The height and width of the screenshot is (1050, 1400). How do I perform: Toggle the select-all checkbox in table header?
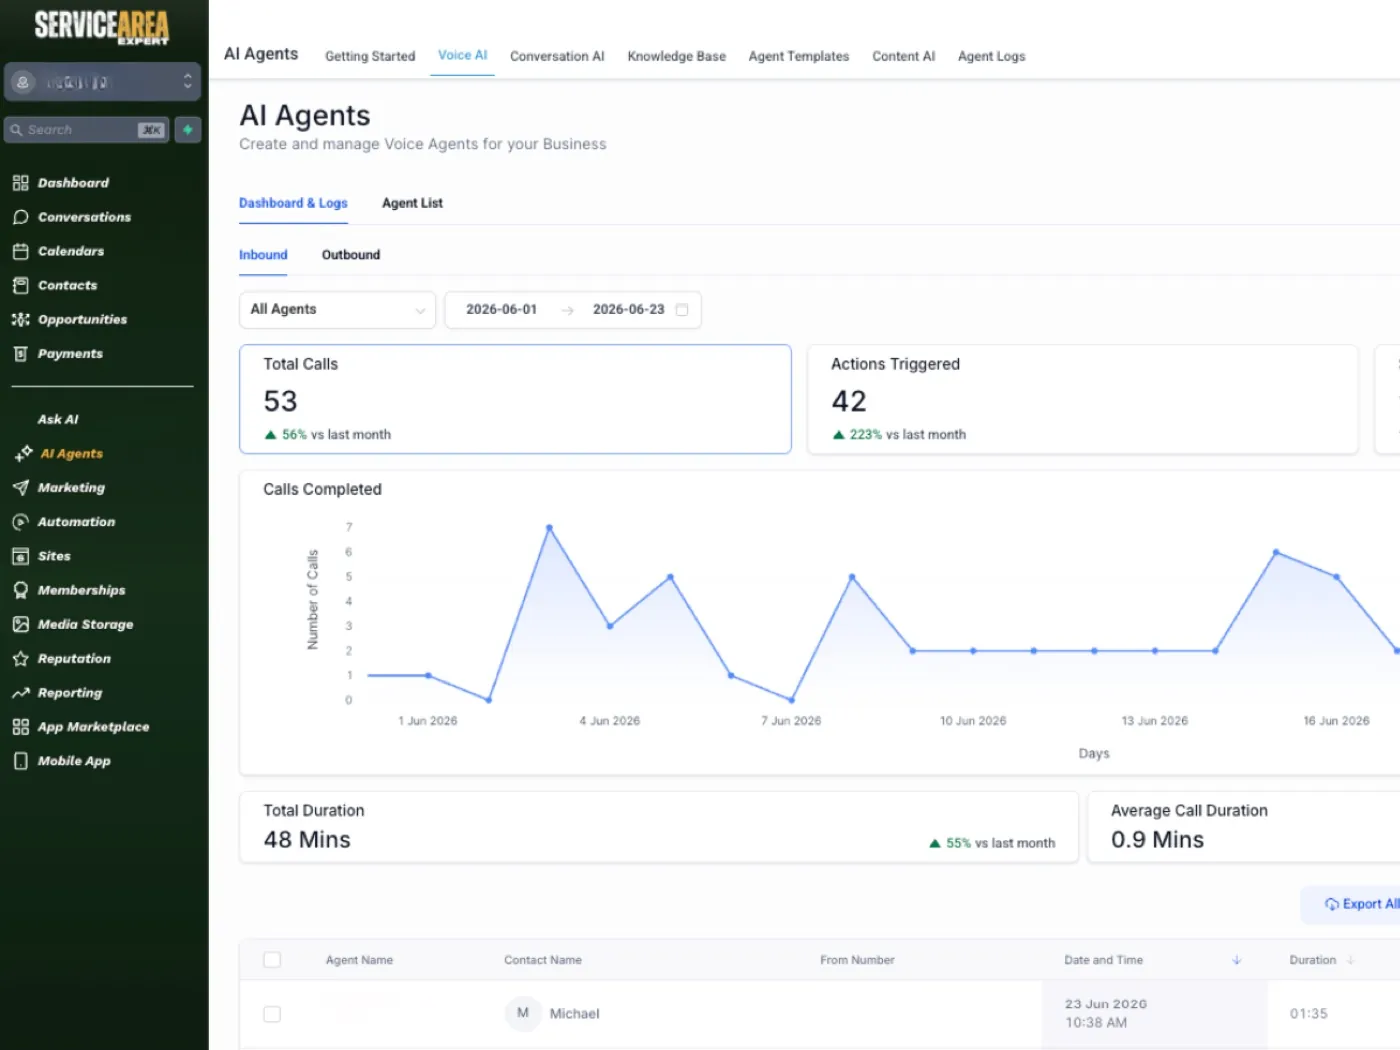tap(272, 960)
